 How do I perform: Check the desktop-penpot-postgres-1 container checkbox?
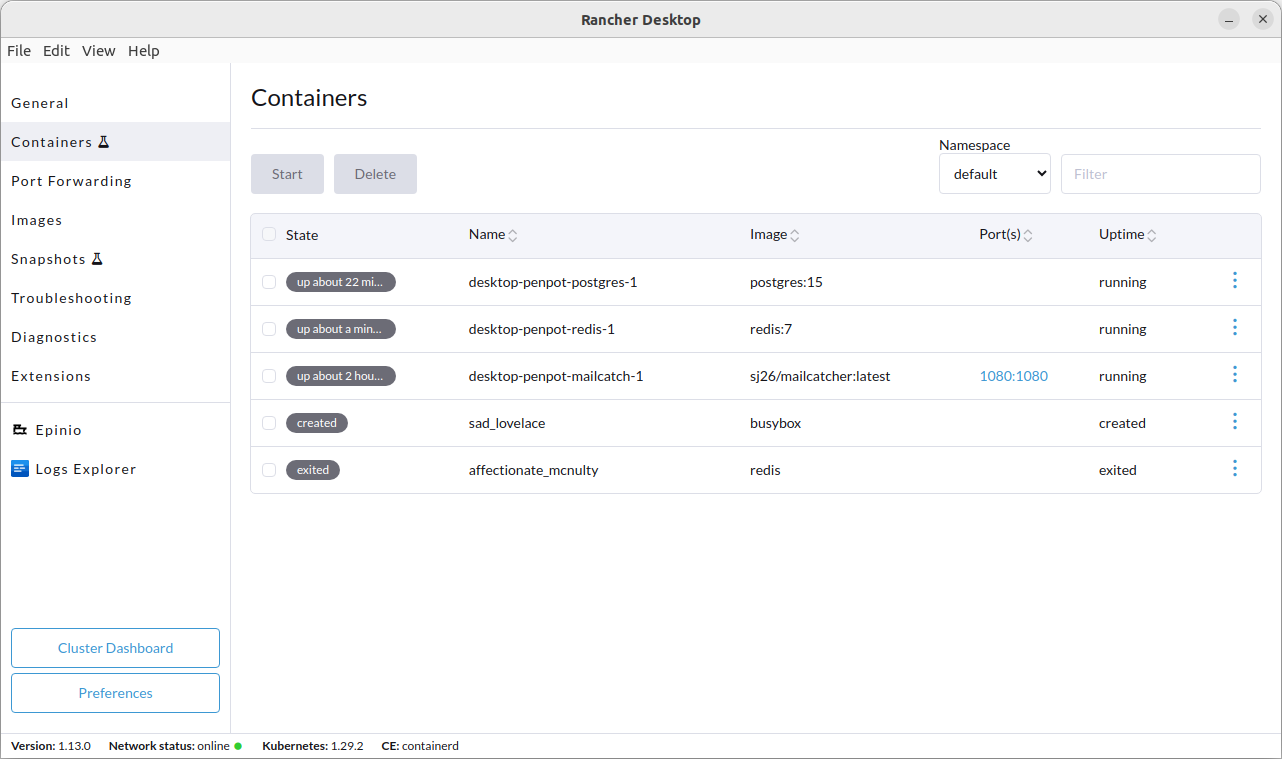[269, 282]
